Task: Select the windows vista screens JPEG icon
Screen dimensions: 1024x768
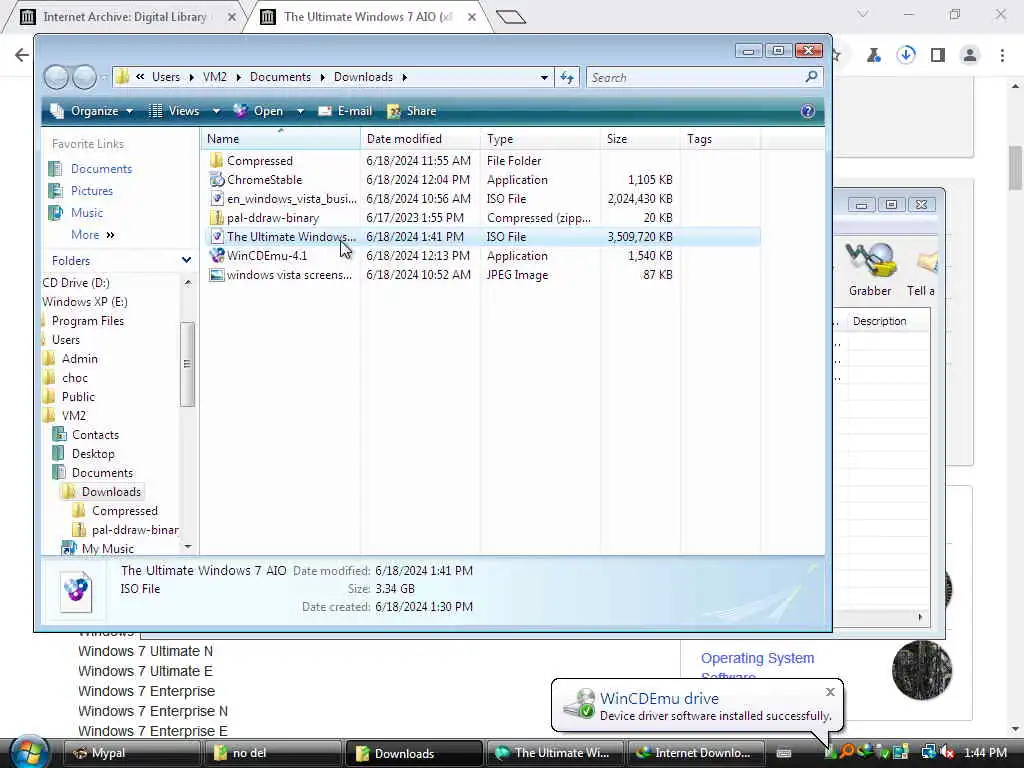Action: (217, 275)
